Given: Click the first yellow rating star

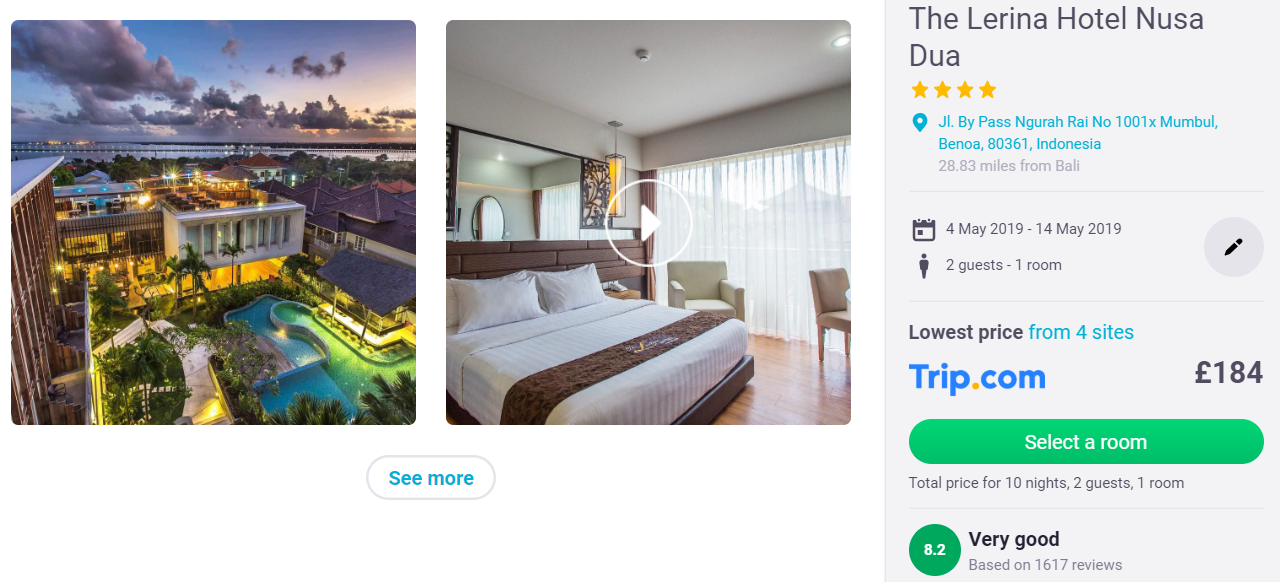Looking at the screenshot, I should (x=920, y=90).
